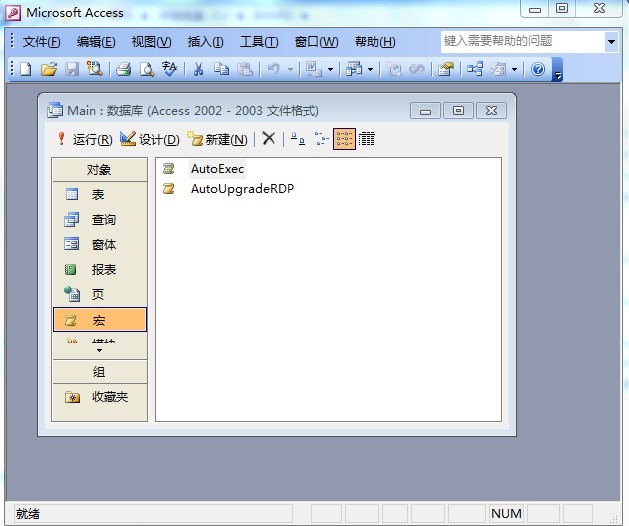The width and height of the screenshot is (629, 526).
Task: Click the Print toolbar icon
Action: [x=124, y=69]
